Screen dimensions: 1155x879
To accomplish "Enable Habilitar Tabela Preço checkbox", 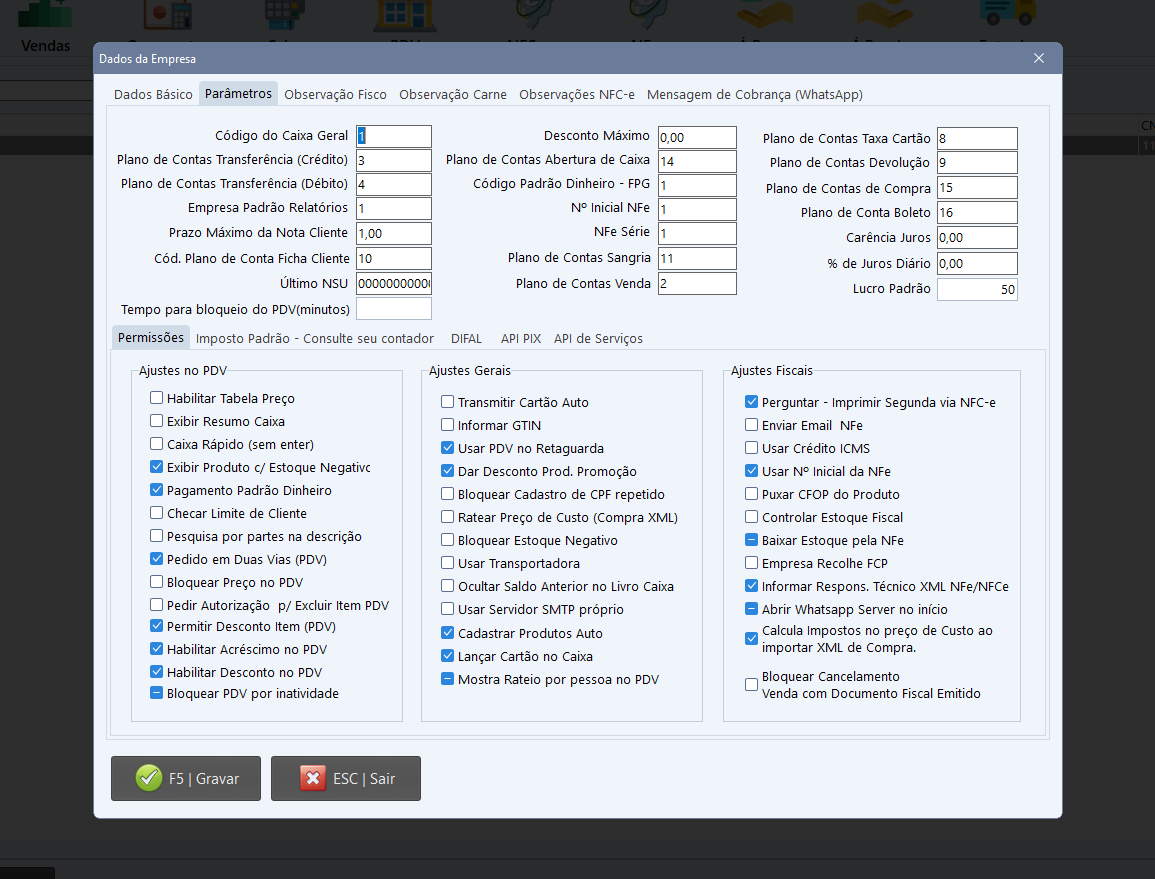I will (157, 398).
